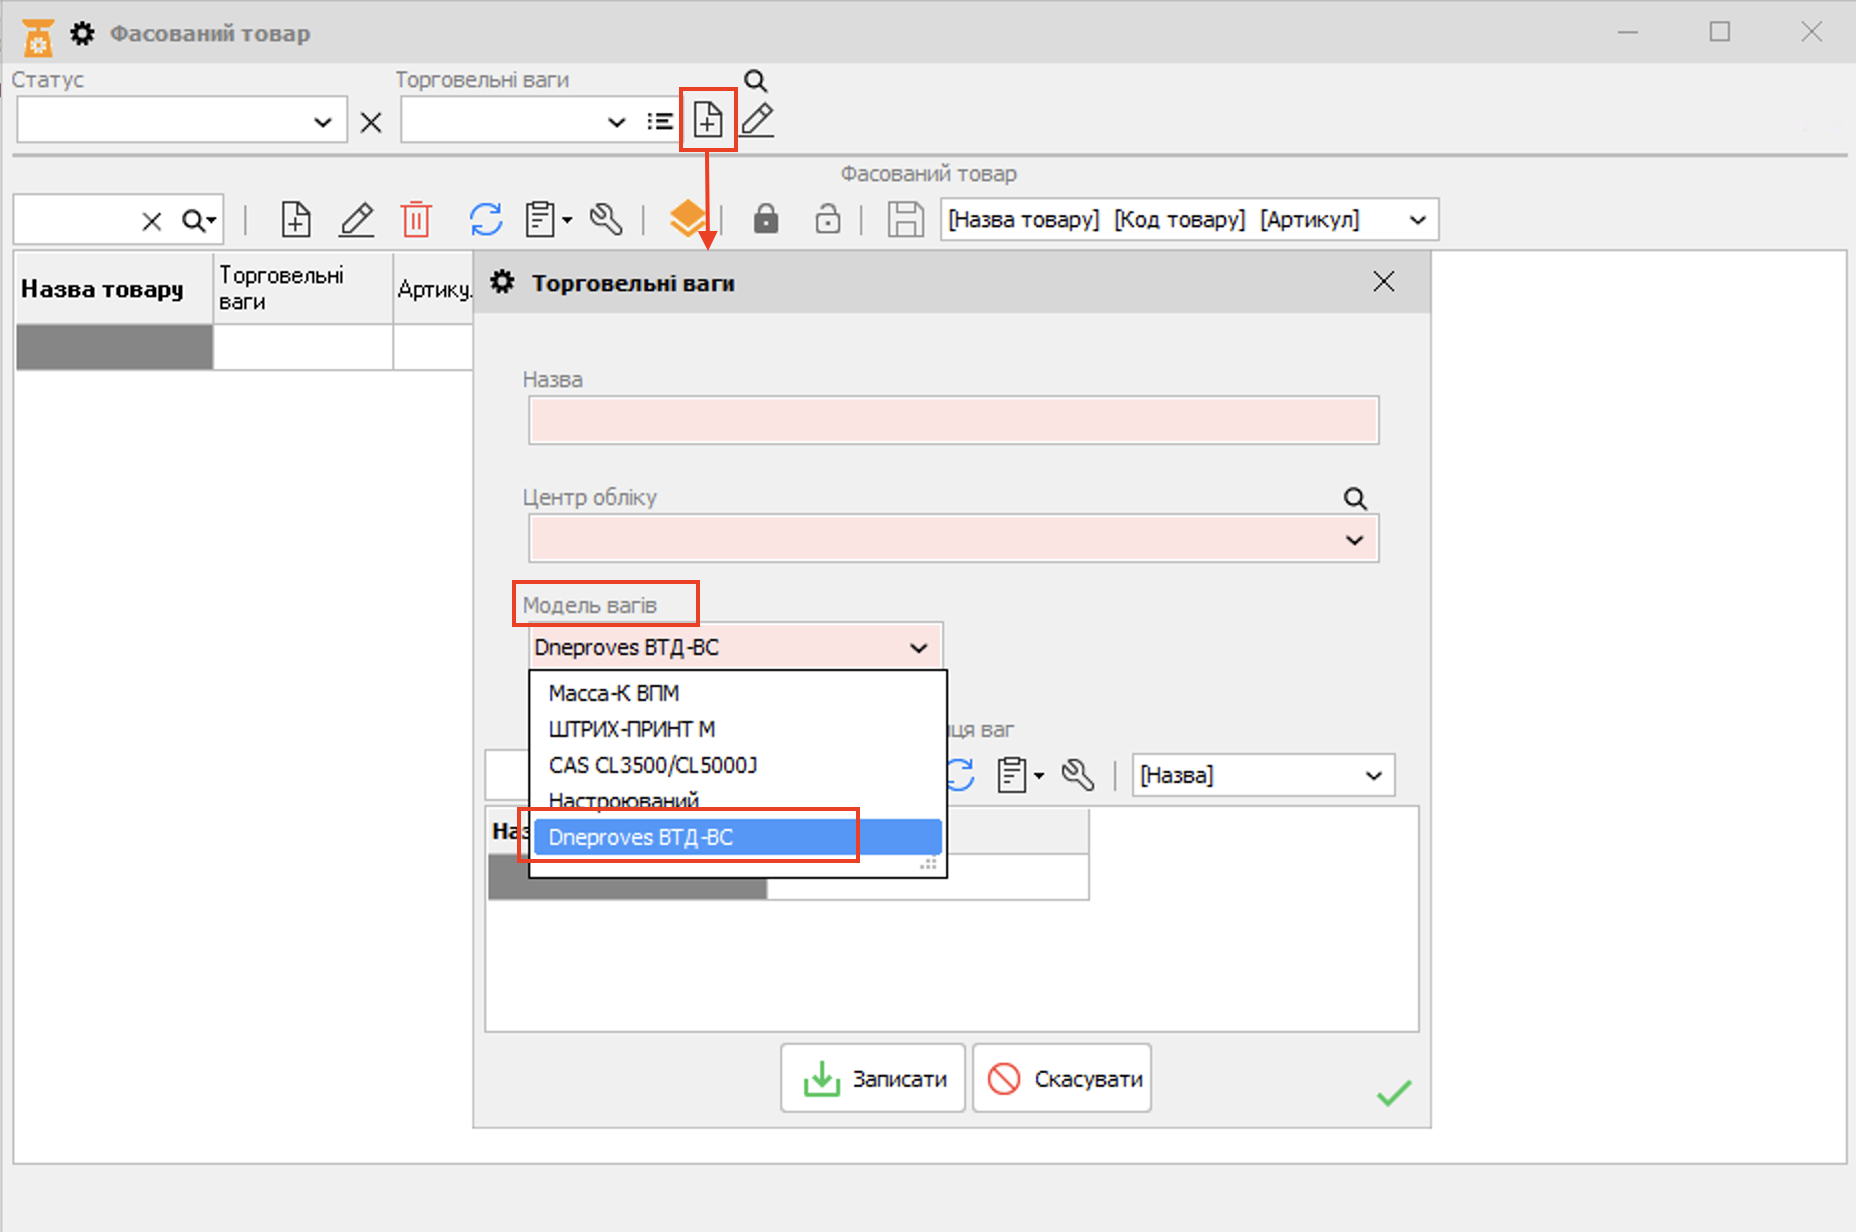1856x1232 pixels.
Task: Click the edit trade scales pencil icon
Action: (x=757, y=120)
